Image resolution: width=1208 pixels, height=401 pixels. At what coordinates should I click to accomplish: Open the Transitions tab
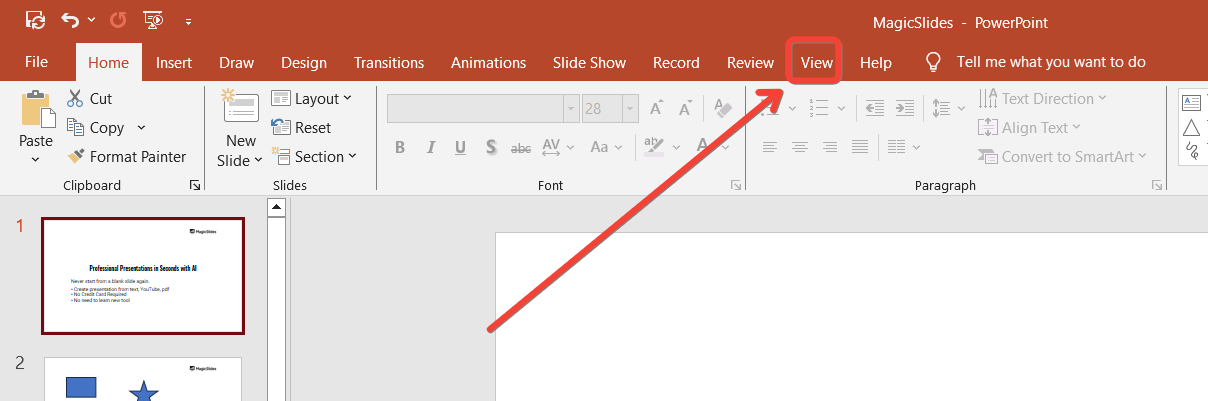(389, 62)
